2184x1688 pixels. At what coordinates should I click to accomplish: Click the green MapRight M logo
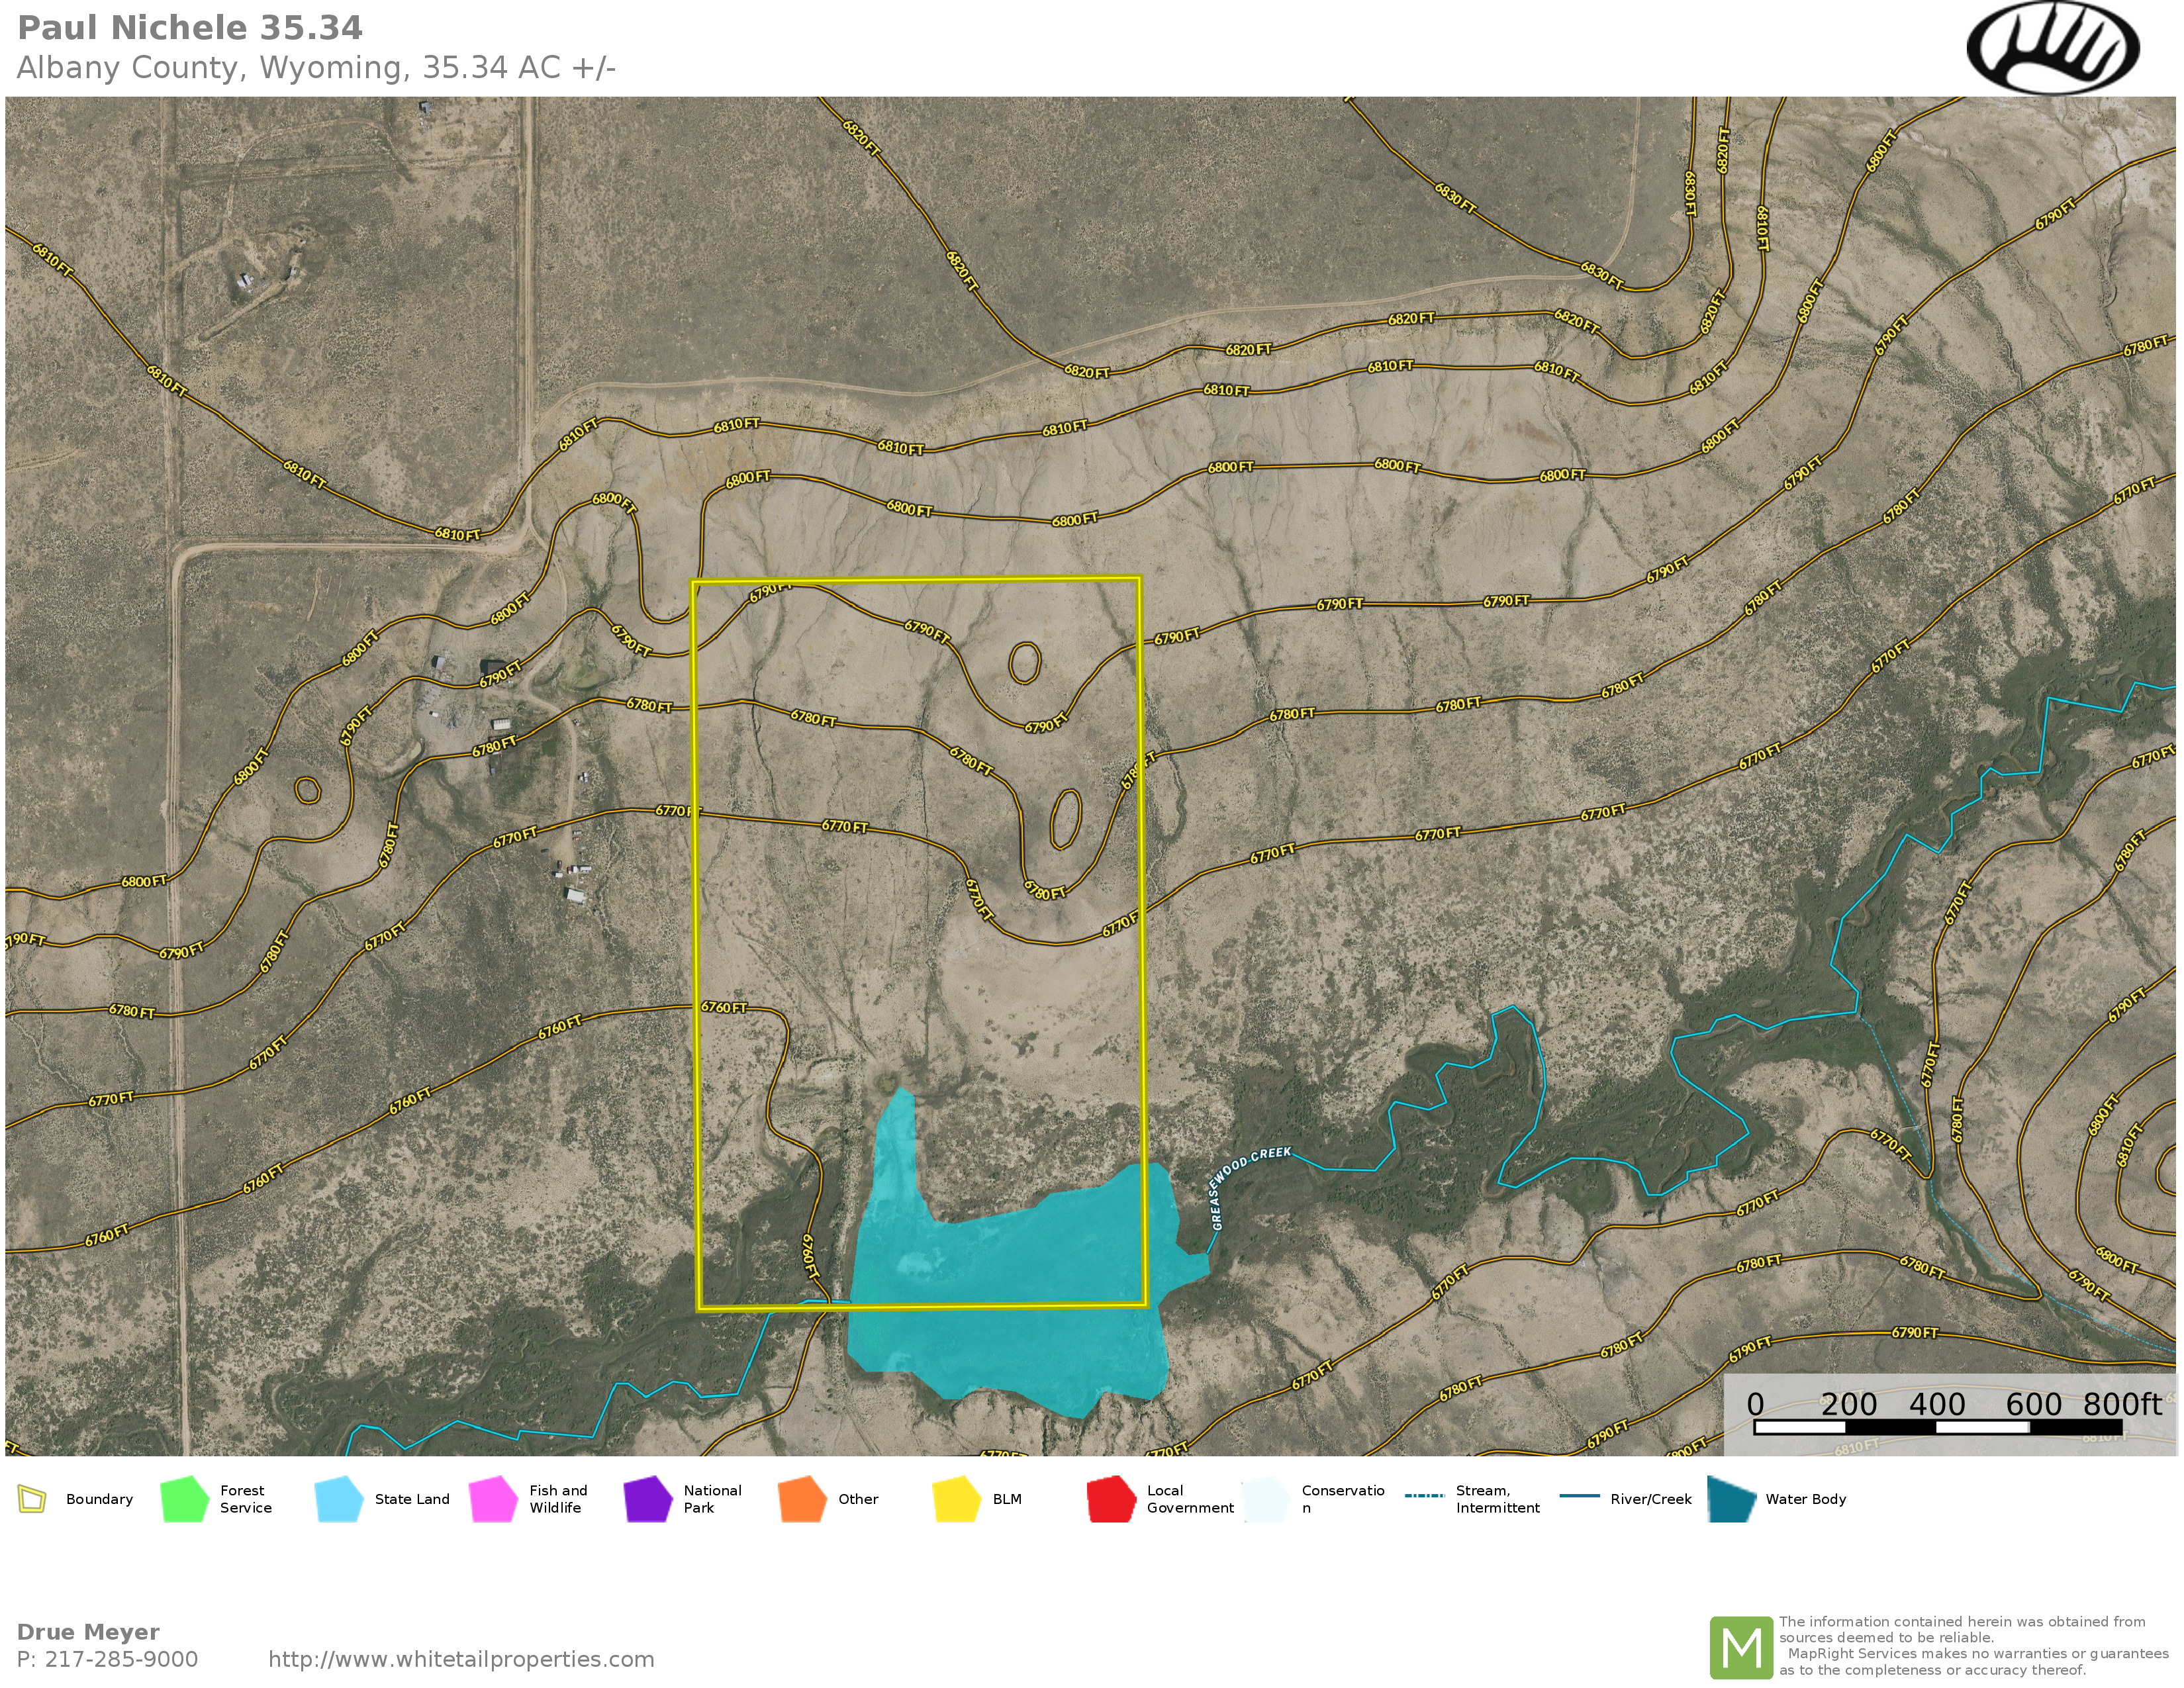(1741, 1647)
